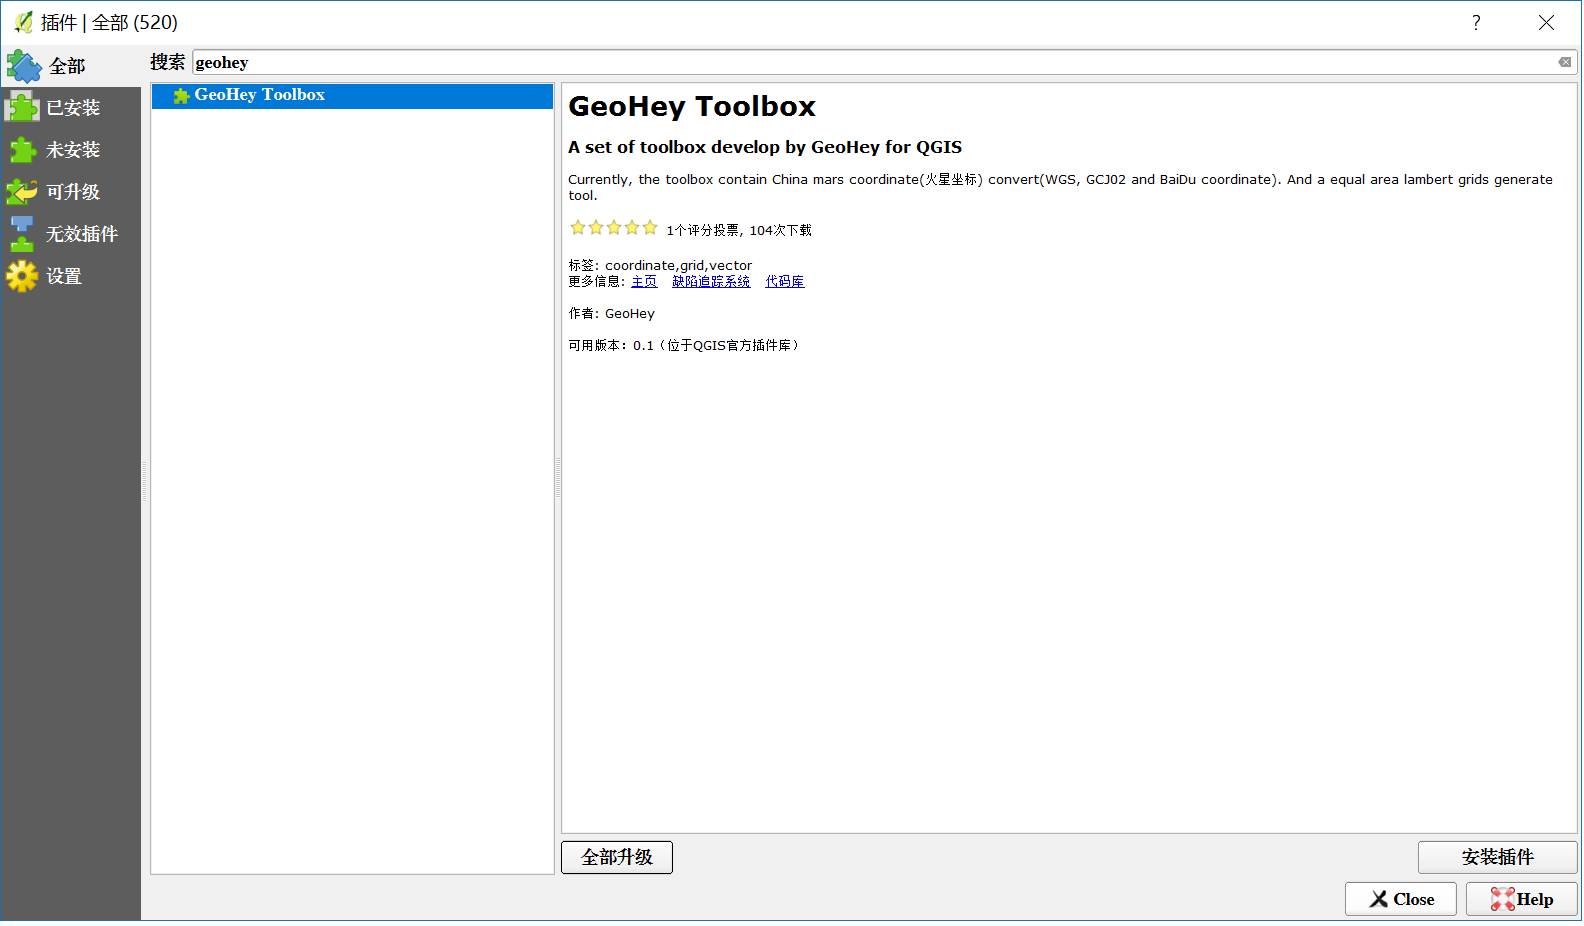Image resolution: width=1584 pixels, height=926 pixels.
Task: Open the 主页 (homepage) link
Action: tap(644, 282)
